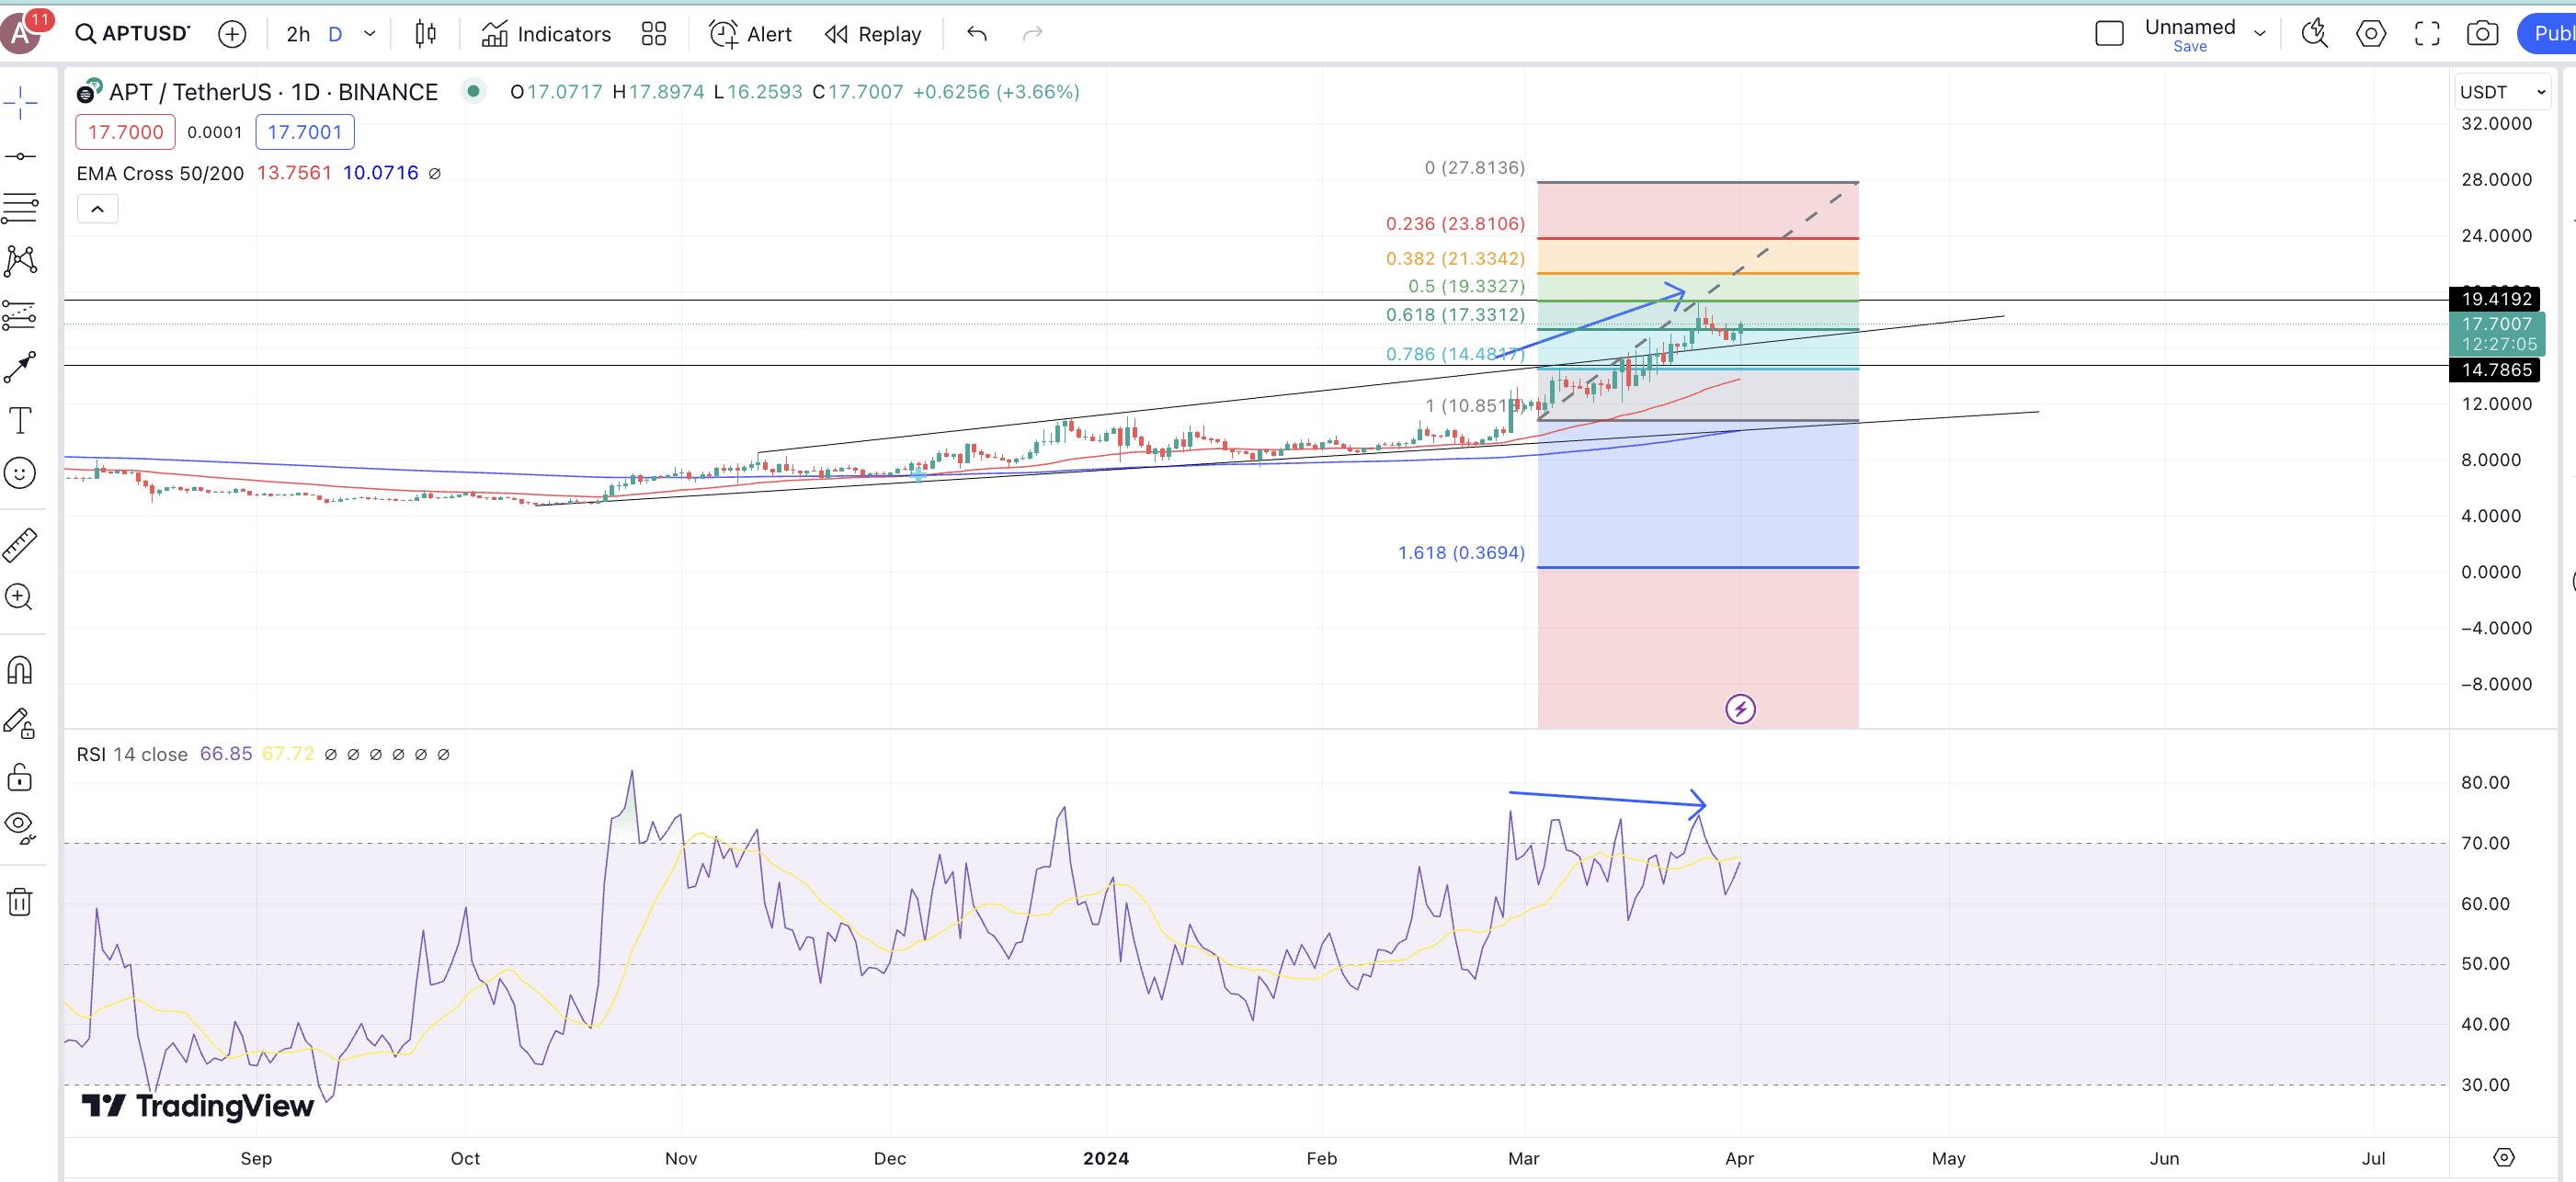Open the Fibonacci retracement tools

pos(20,208)
